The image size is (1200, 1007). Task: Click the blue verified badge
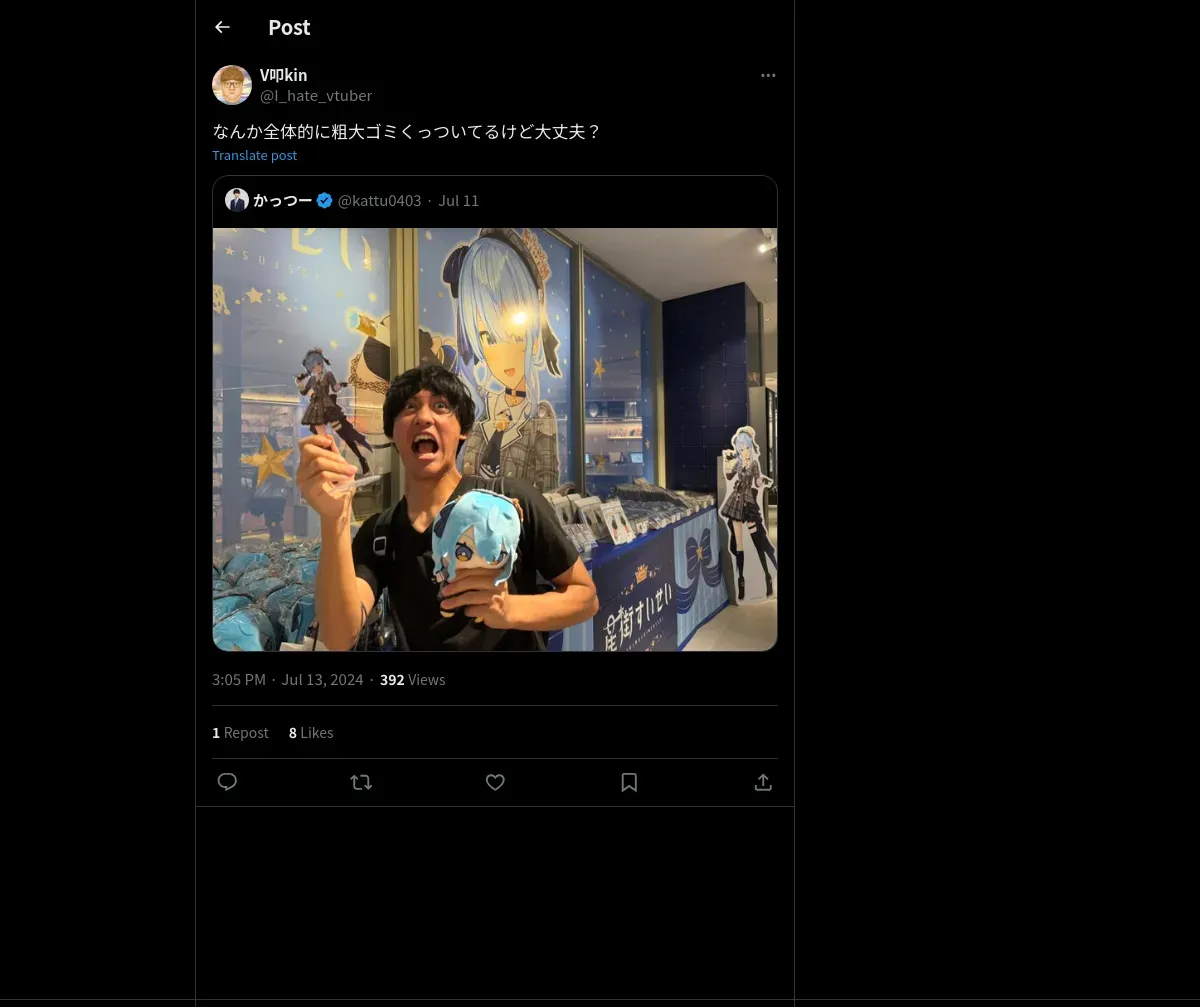325,200
